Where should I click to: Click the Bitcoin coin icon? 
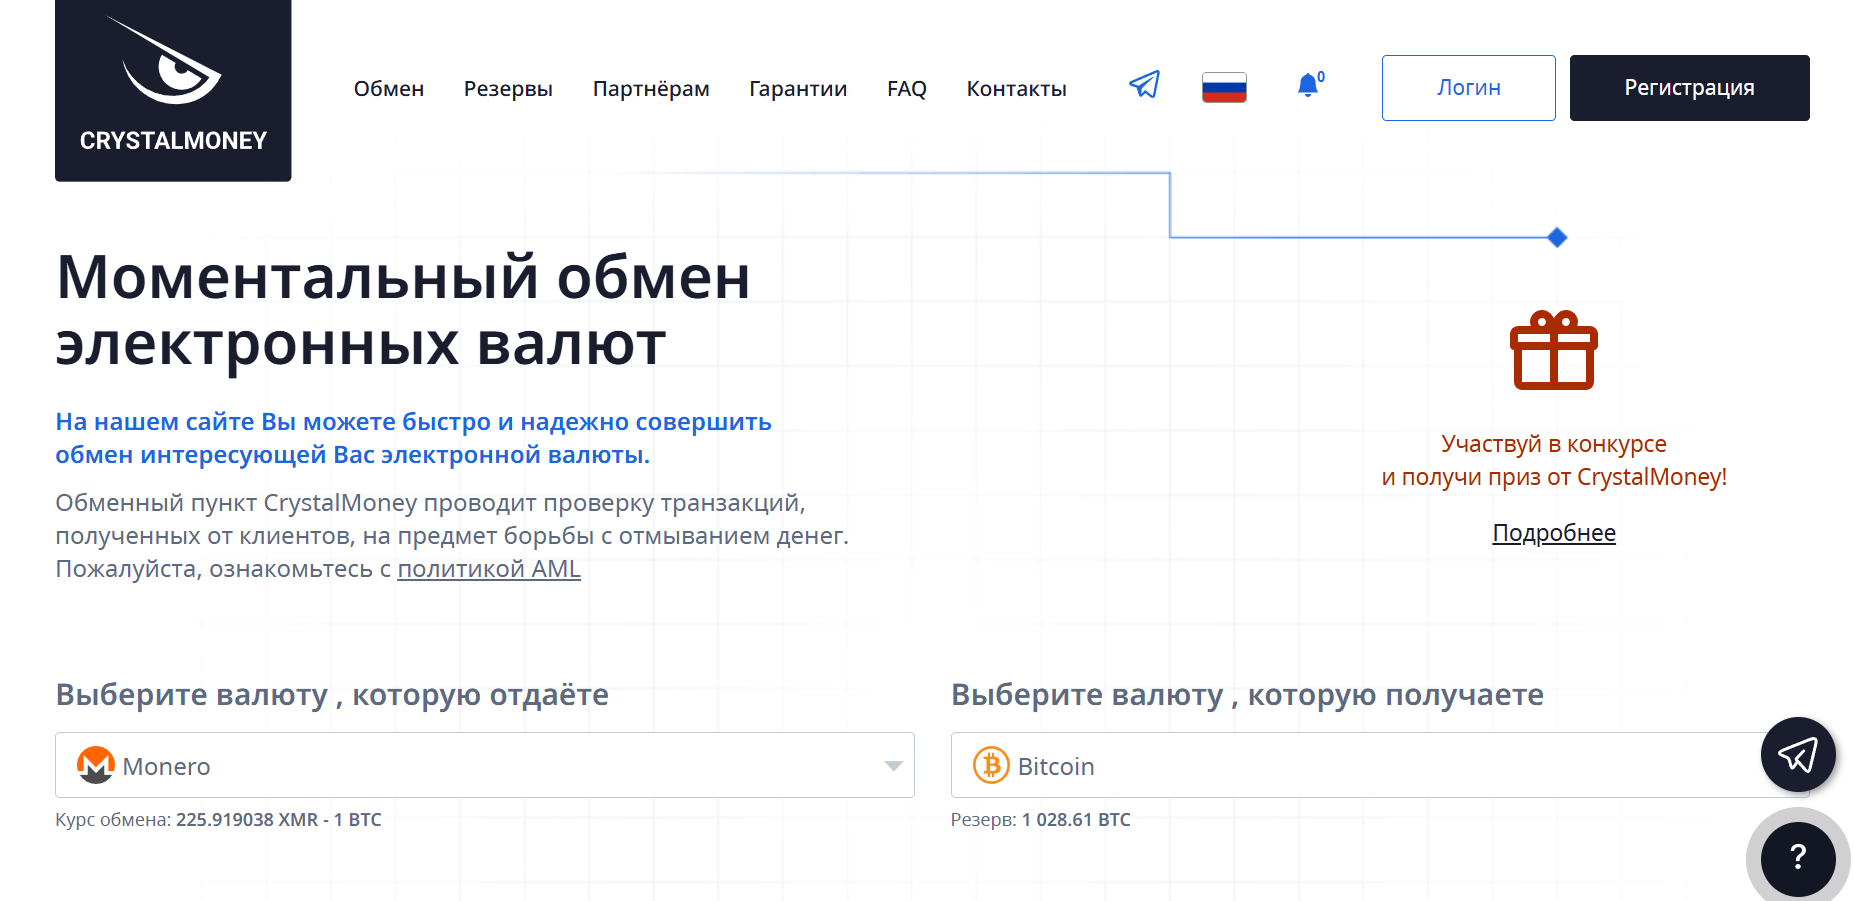click(x=991, y=766)
